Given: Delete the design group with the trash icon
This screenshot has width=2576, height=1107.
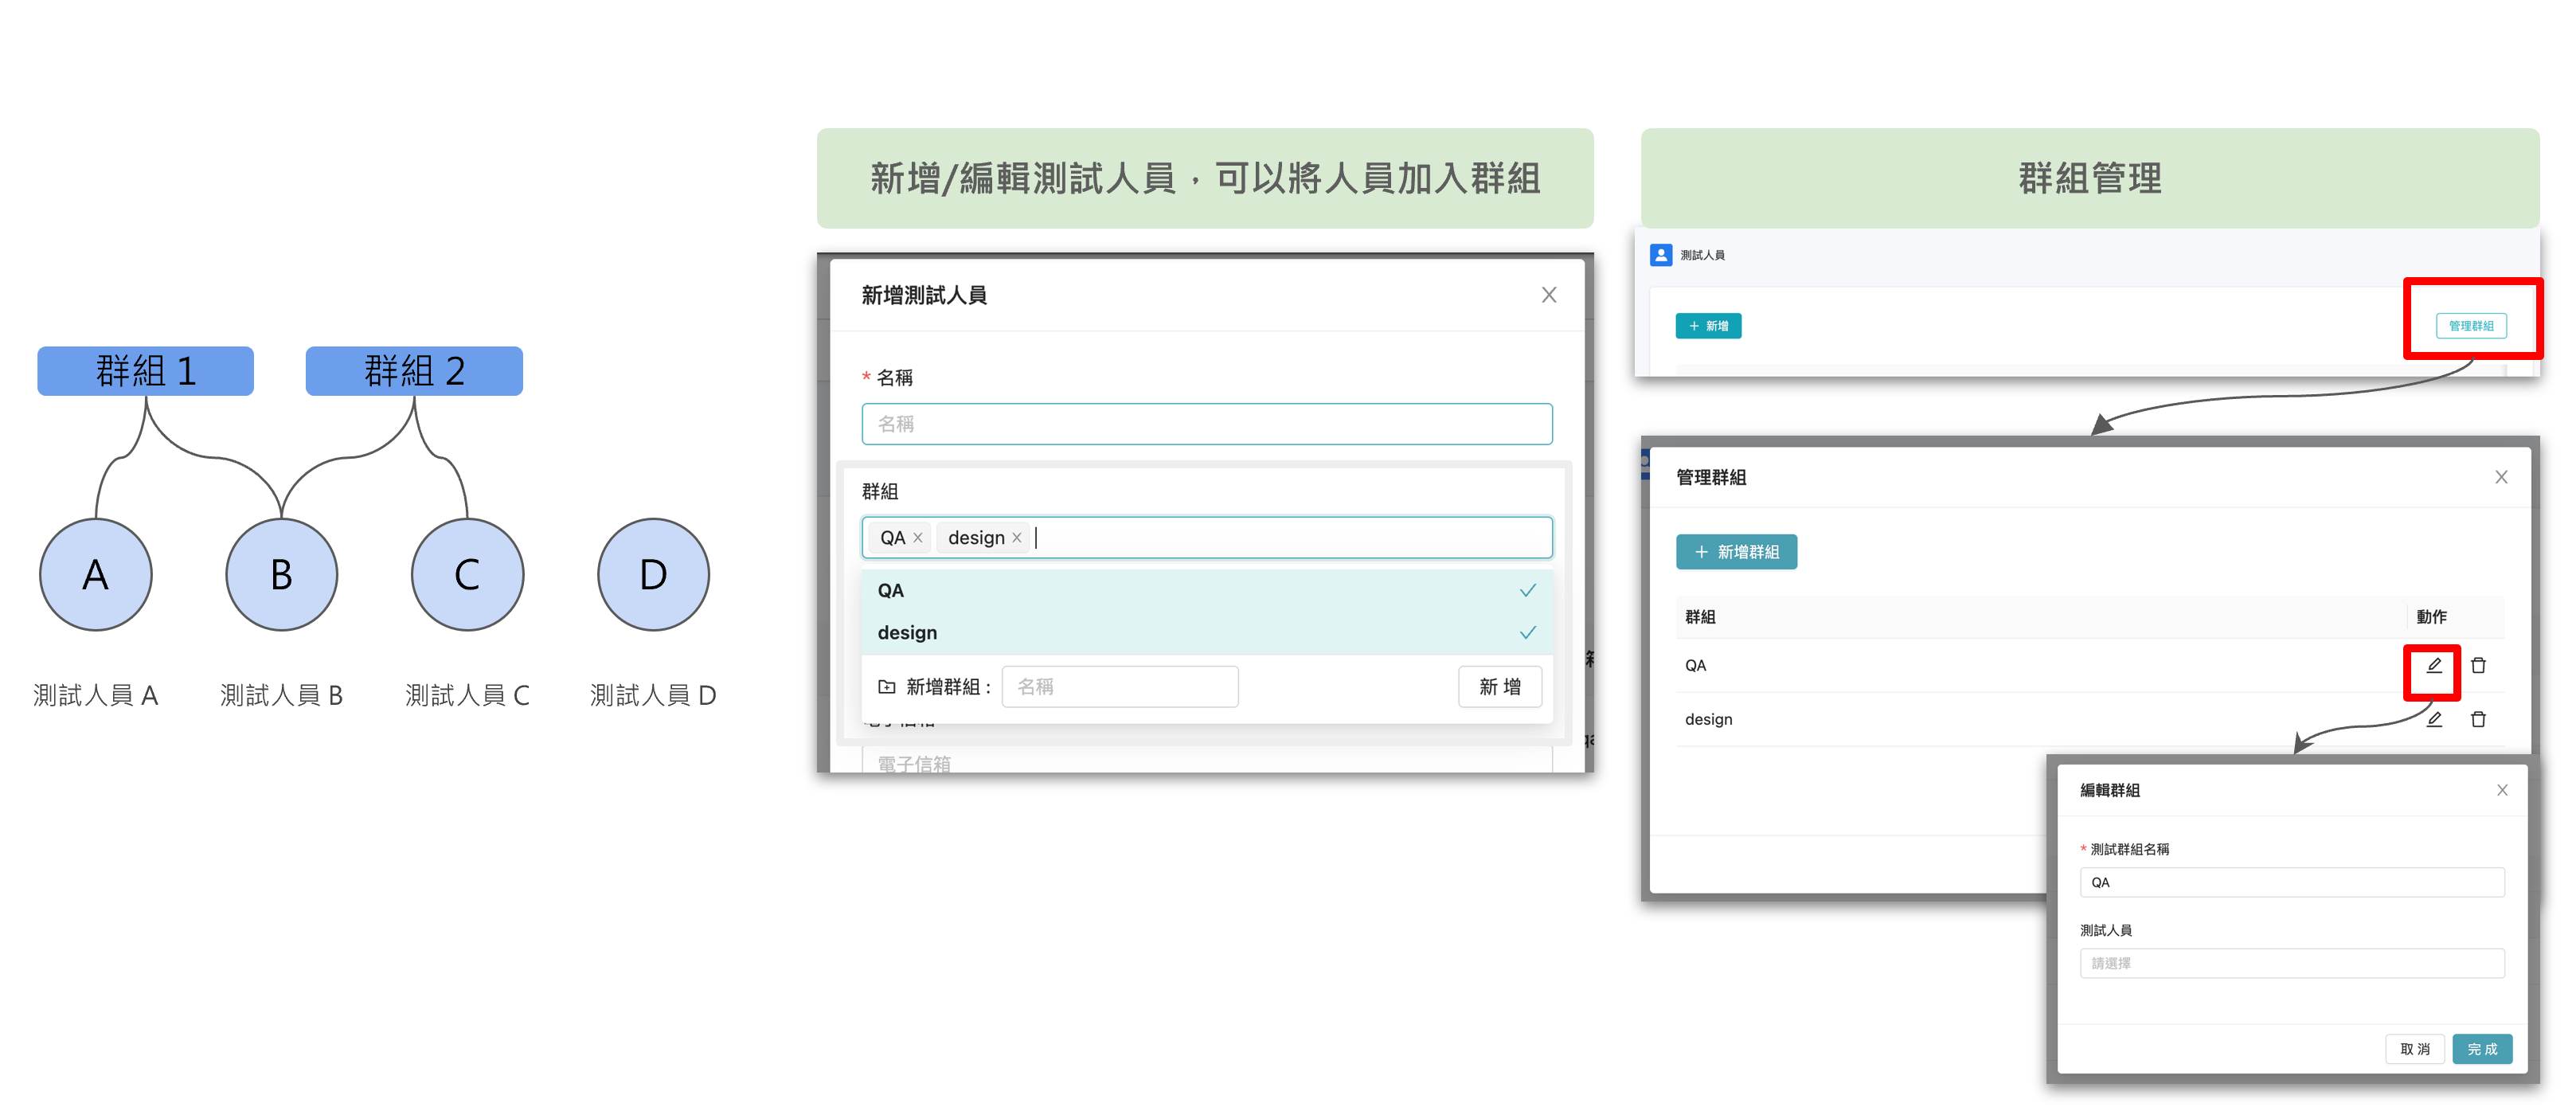Looking at the screenshot, I should pos(2479,718).
